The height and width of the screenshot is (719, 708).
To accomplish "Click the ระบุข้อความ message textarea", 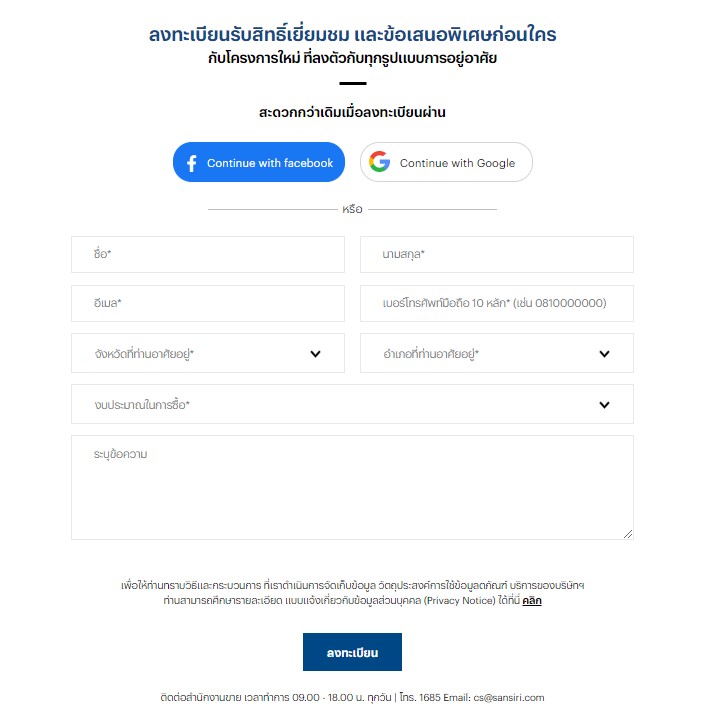I will [x=352, y=487].
